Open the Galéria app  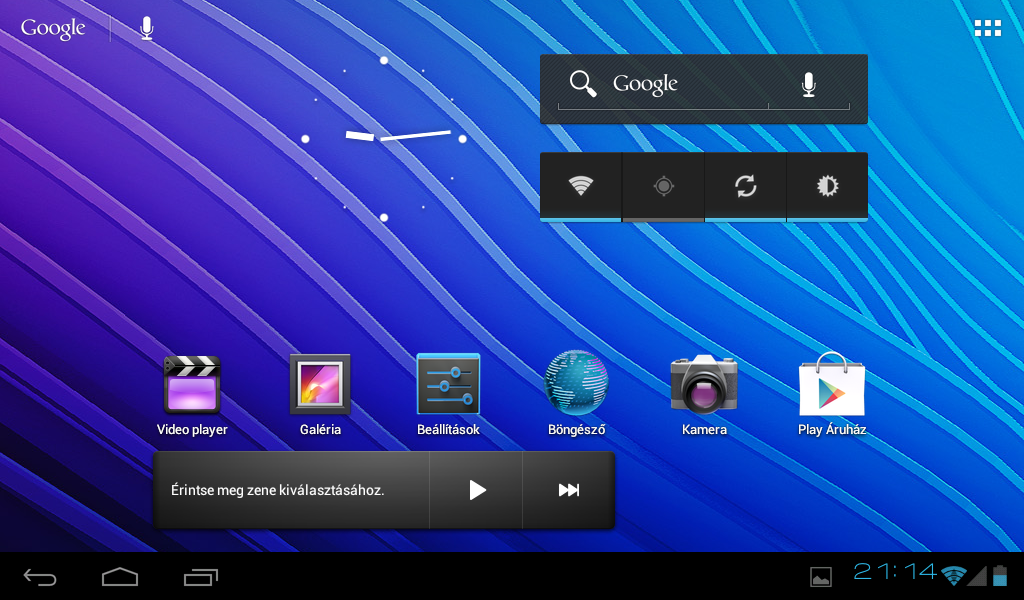(x=320, y=394)
